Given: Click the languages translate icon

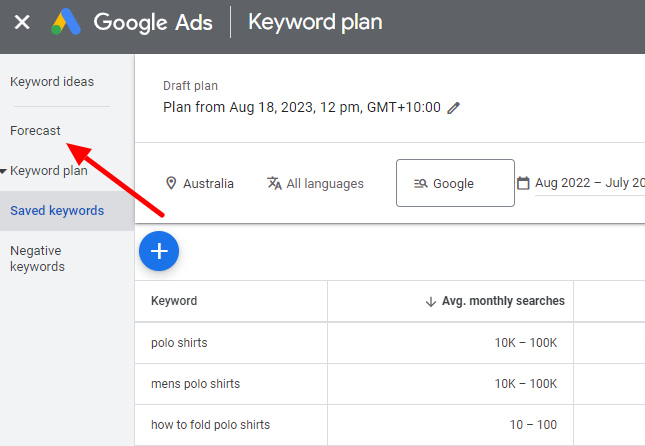Looking at the screenshot, I should (274, 183).
